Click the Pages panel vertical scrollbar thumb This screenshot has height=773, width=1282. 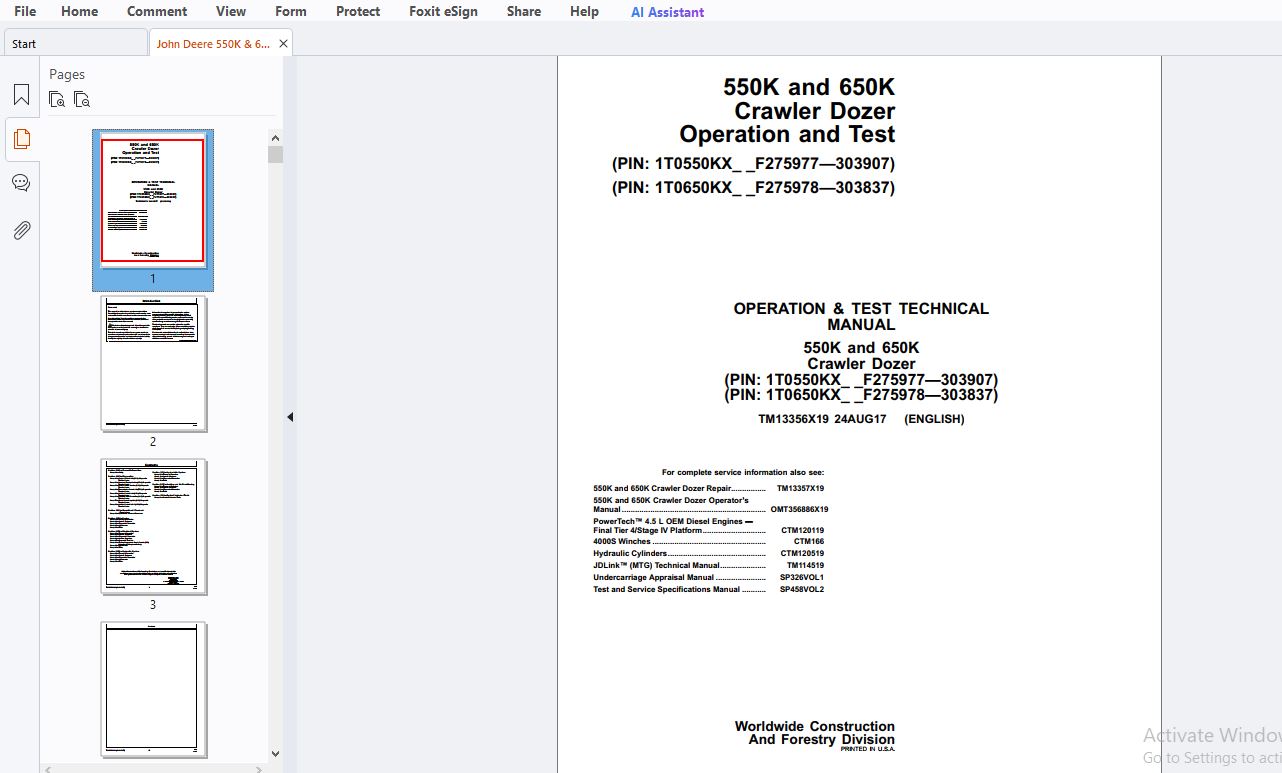click(x=276, y=154)
